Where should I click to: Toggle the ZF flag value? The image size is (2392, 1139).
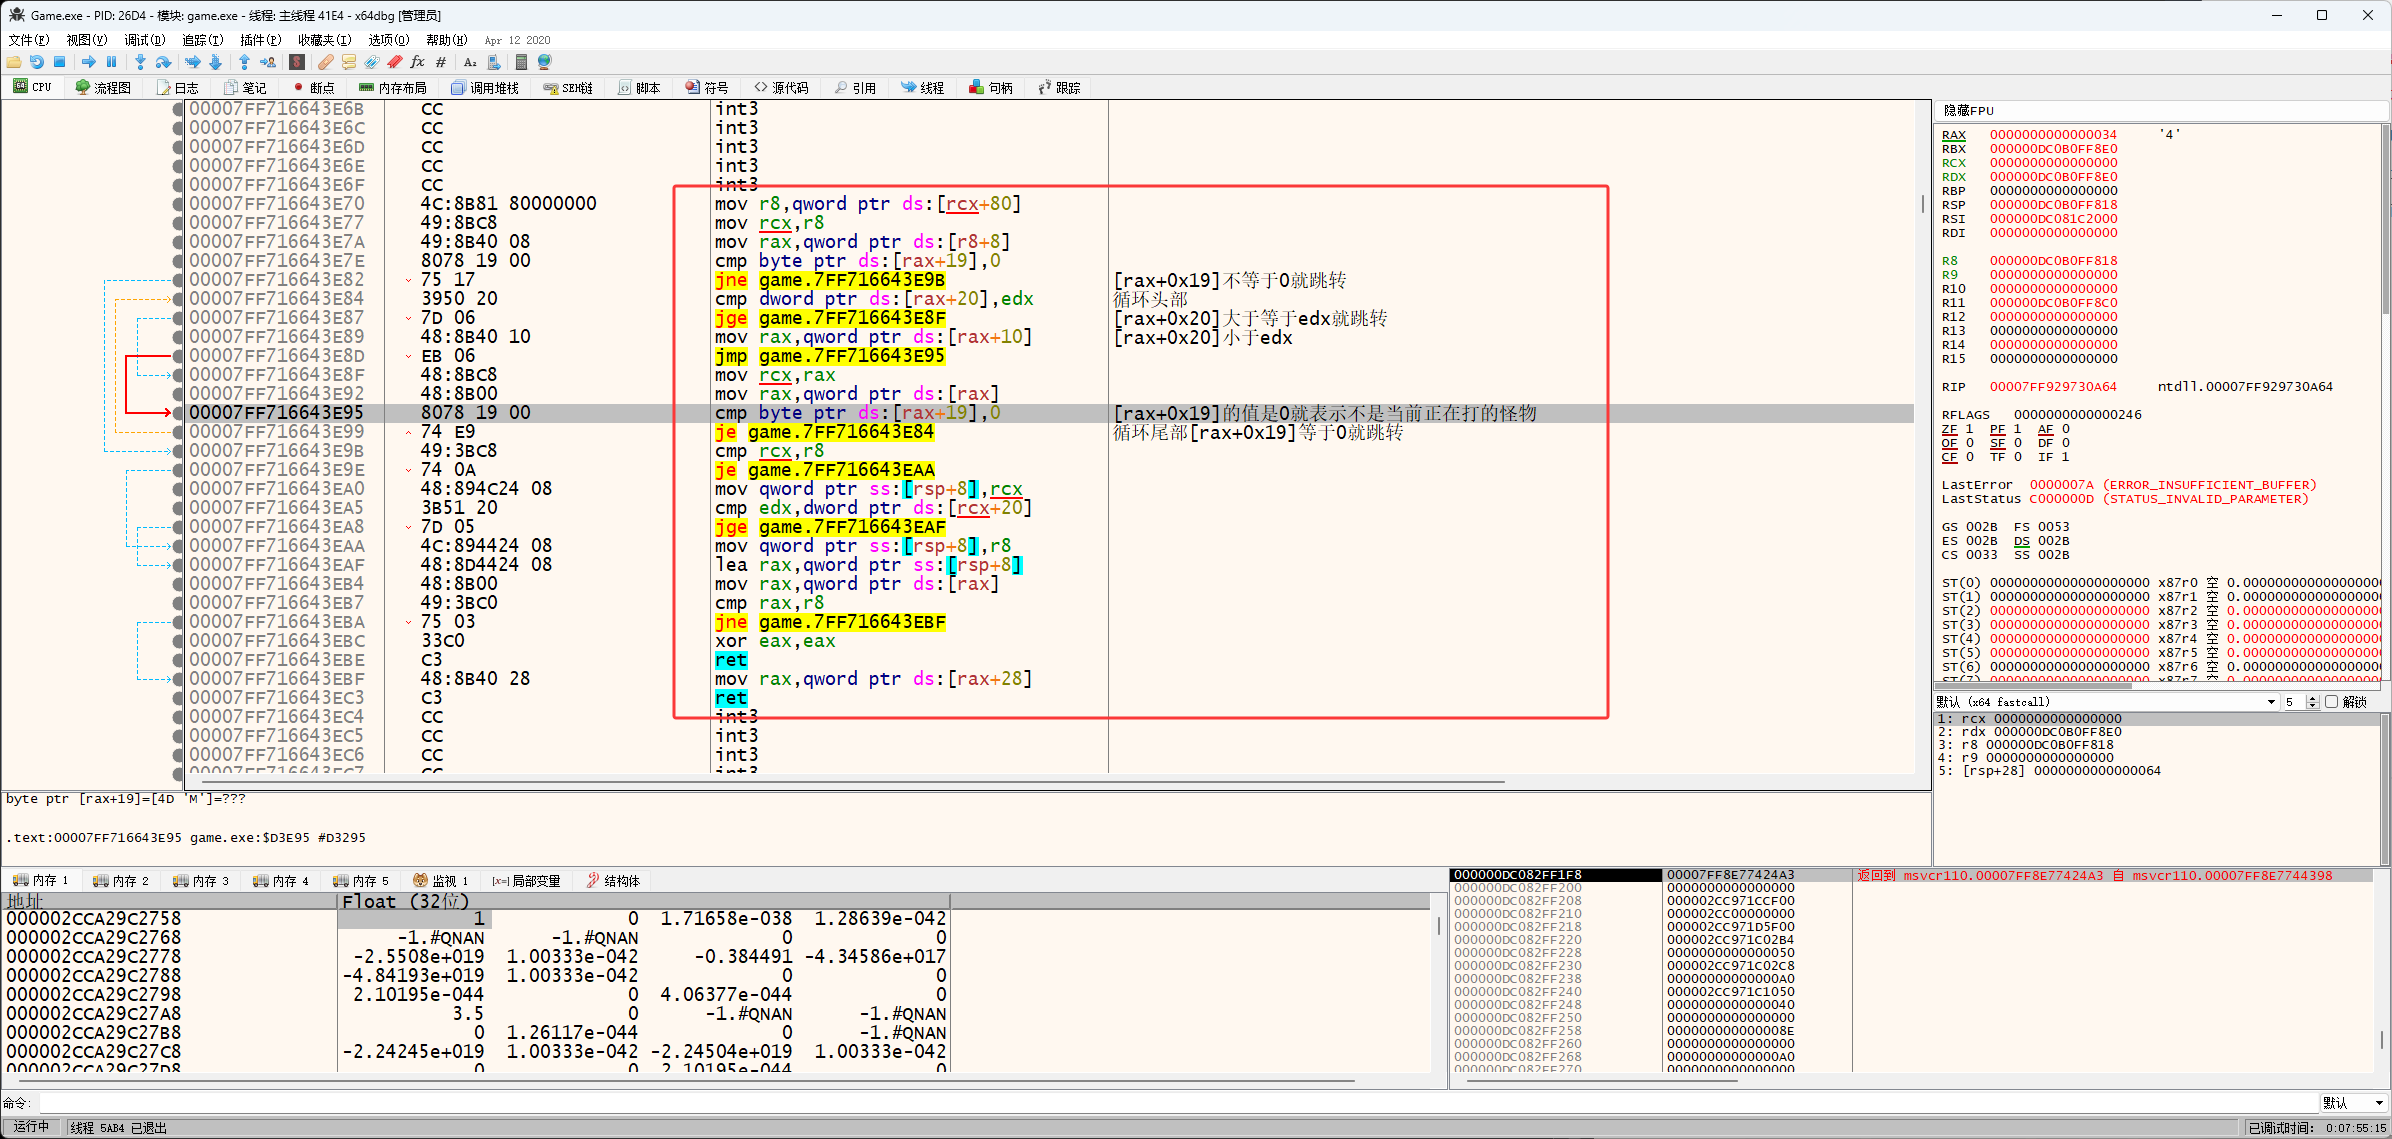(x=1969, y=429)
